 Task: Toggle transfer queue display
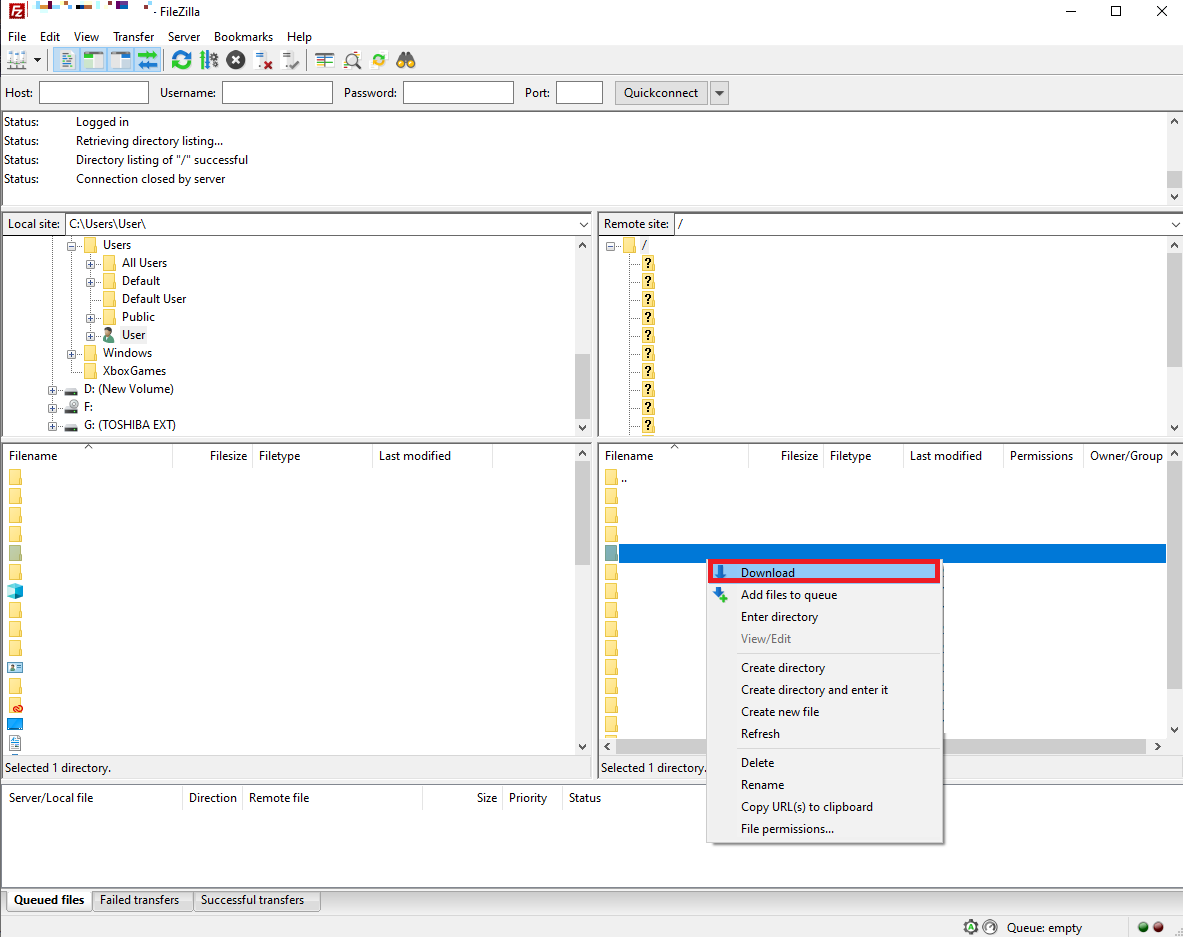click(148, 60)
